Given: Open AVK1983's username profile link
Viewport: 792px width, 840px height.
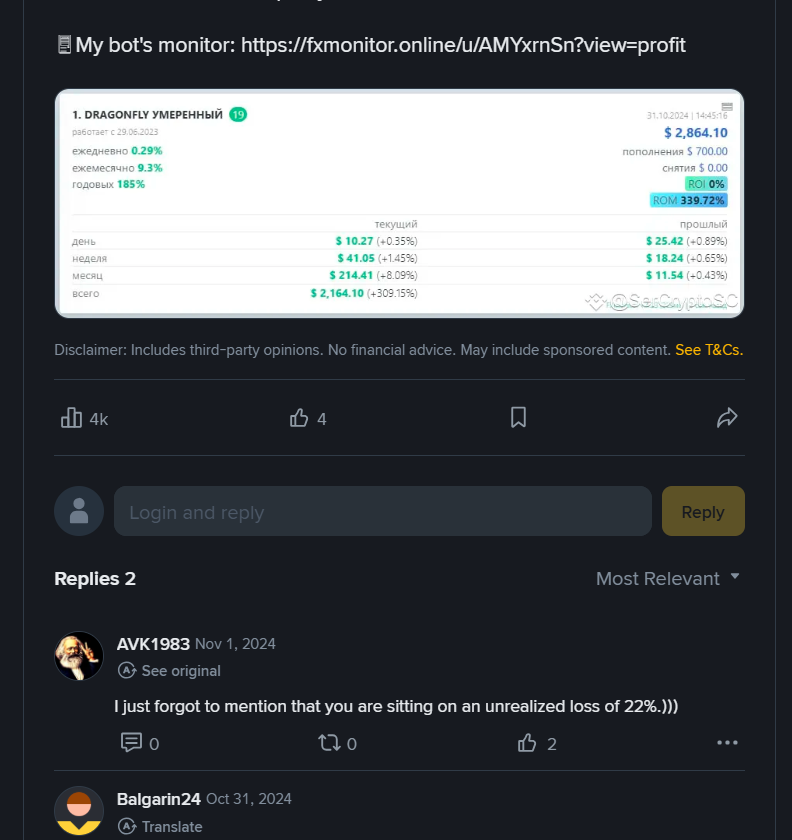Looking at the screenshot, I should coord(153,644).
